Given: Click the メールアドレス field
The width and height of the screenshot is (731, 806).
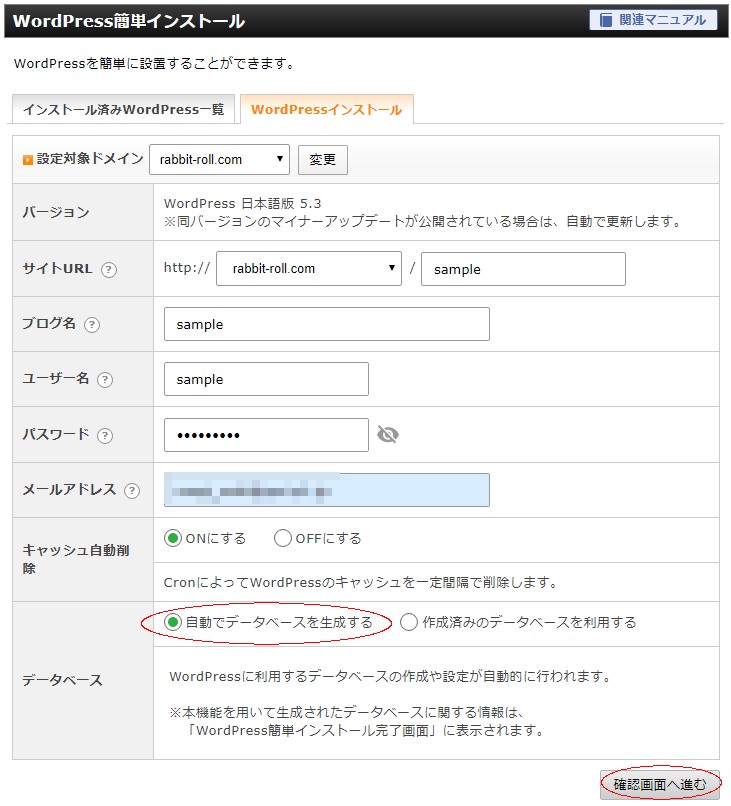Looking at the screenshot, I should (x=327, y=490).
